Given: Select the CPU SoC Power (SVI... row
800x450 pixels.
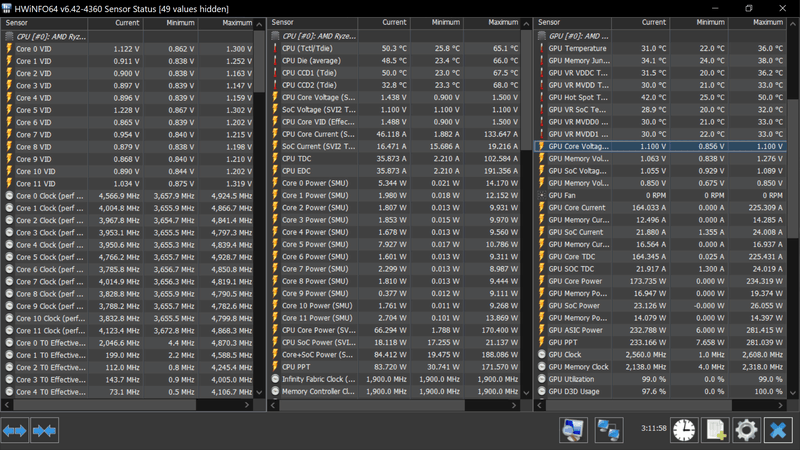Looking at the screenshot, I should pyautogui.click(x=394, y=342).
